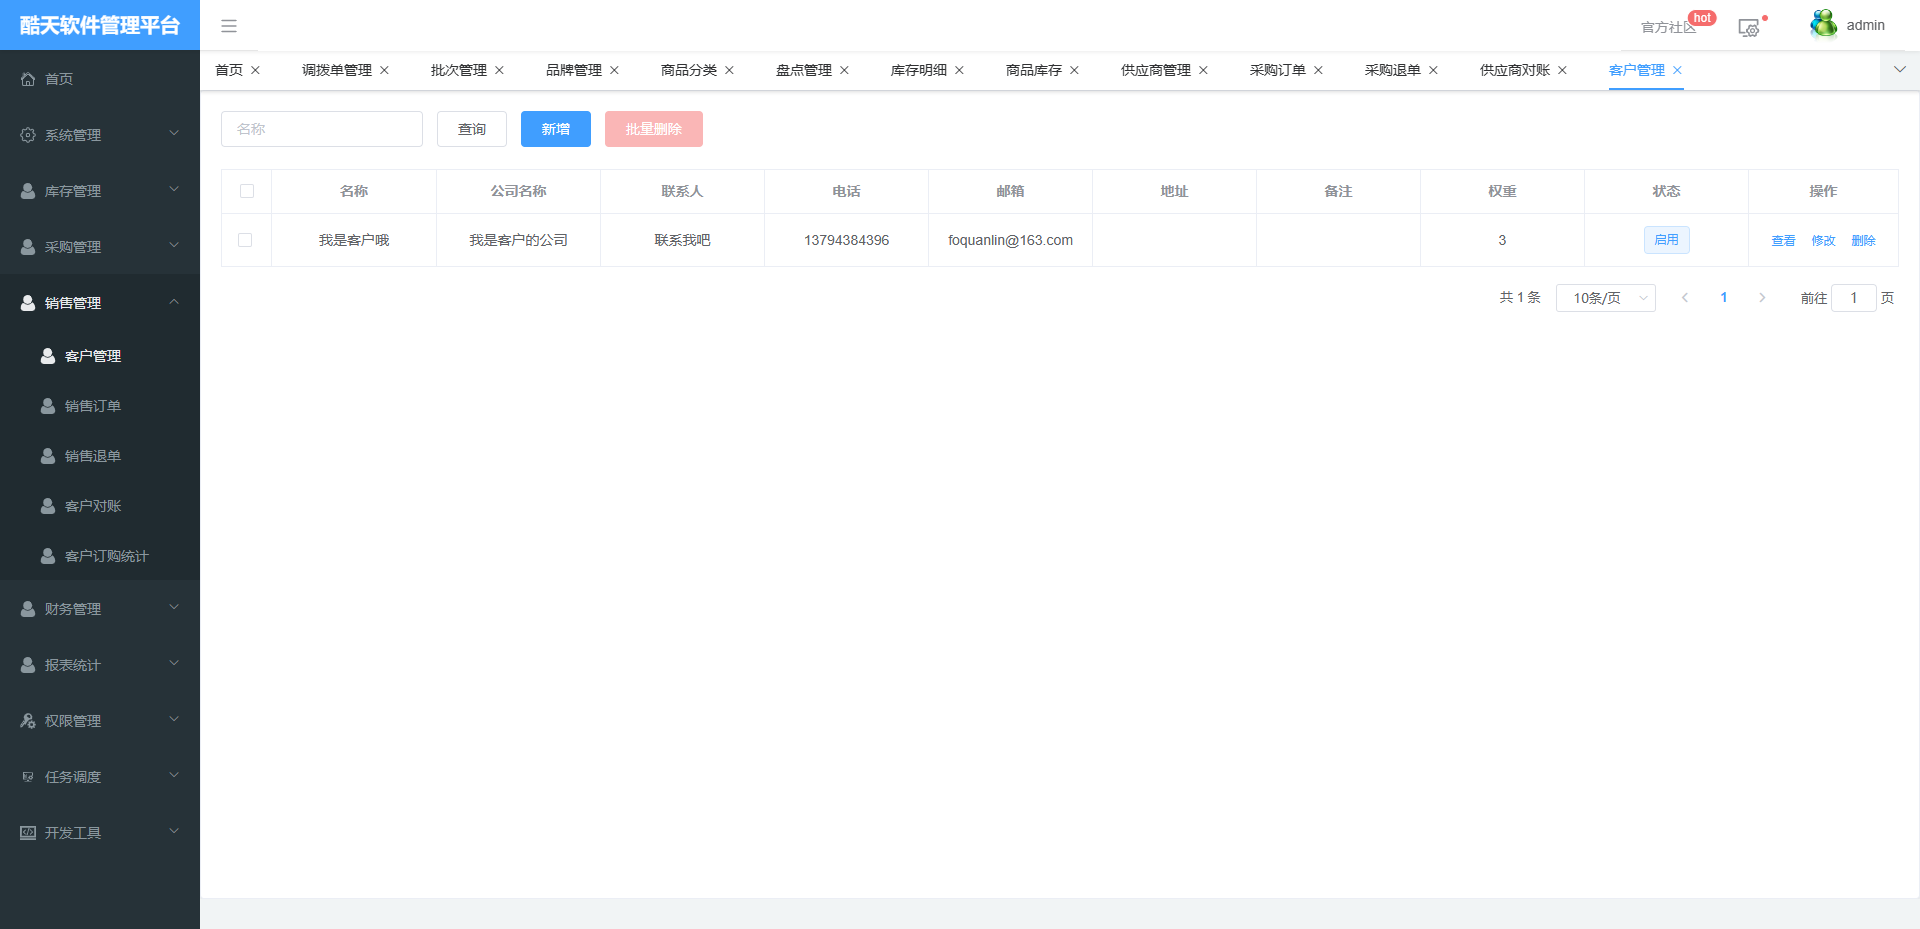Click the 名称 search input field
The width and height of the screenshot is (1920, 929).
[321, 128]
